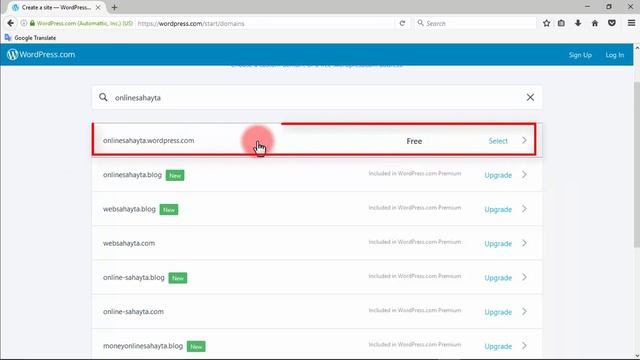This screenshot has width=640, height=360.
Task: Click the page vertical scrollbar thumb
Action: pos(636,163)
